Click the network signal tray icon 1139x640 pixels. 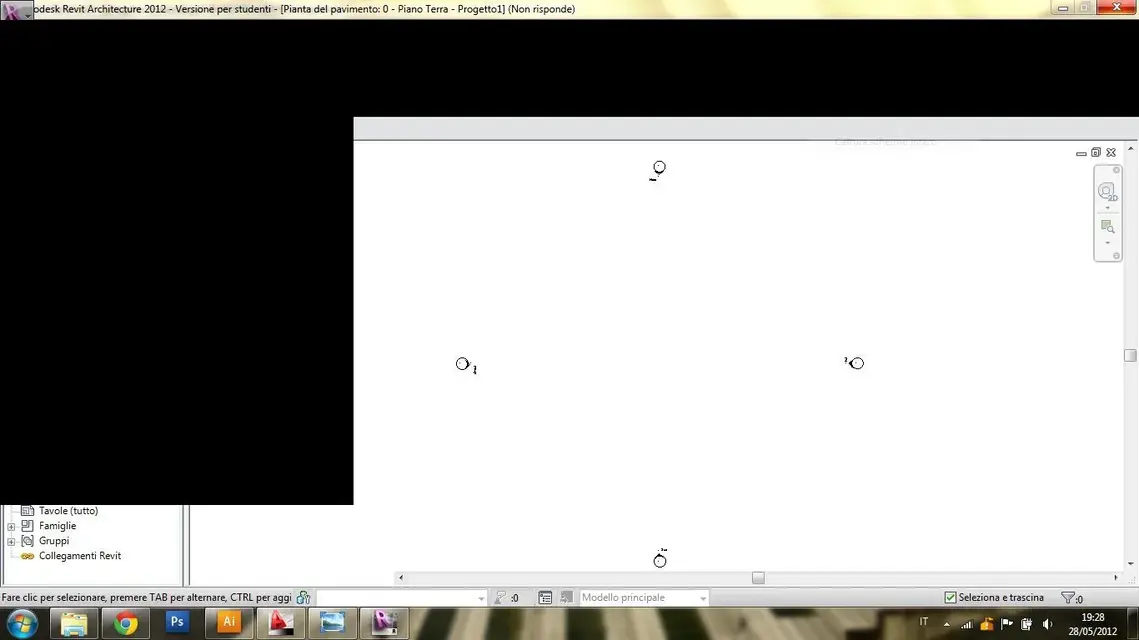(967, 624)
